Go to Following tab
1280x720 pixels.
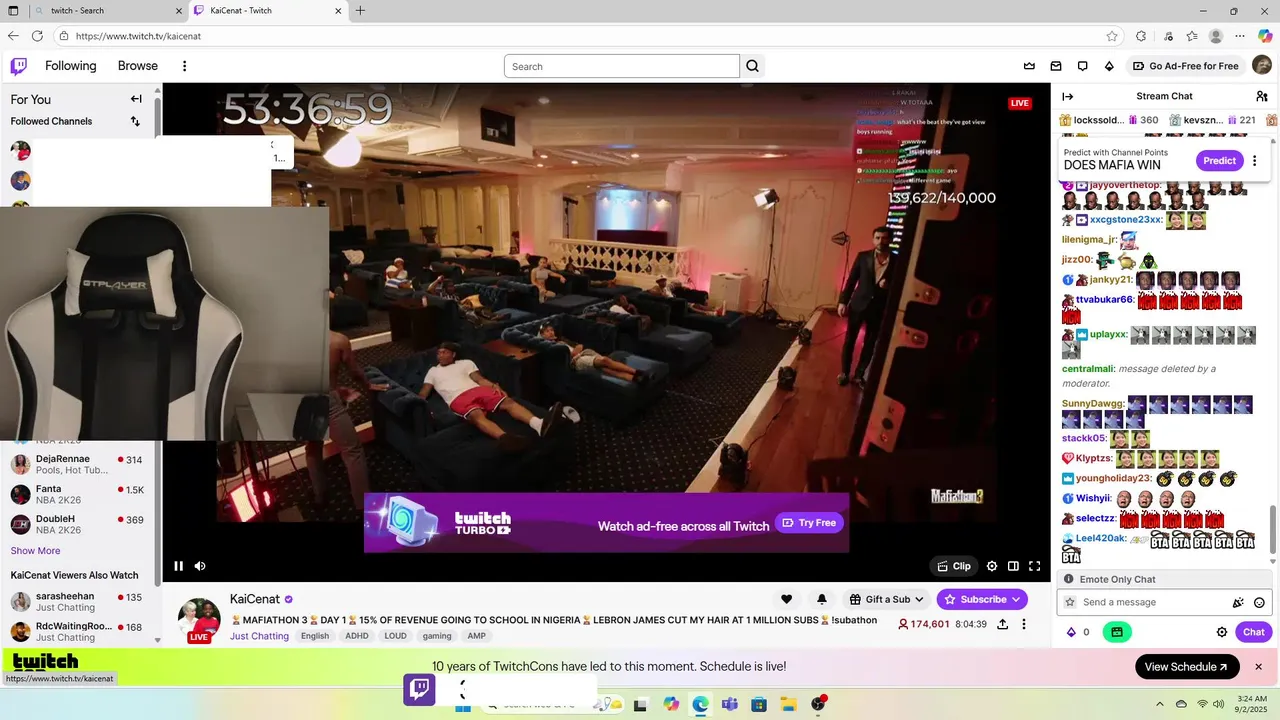click(x=71, y=66)
